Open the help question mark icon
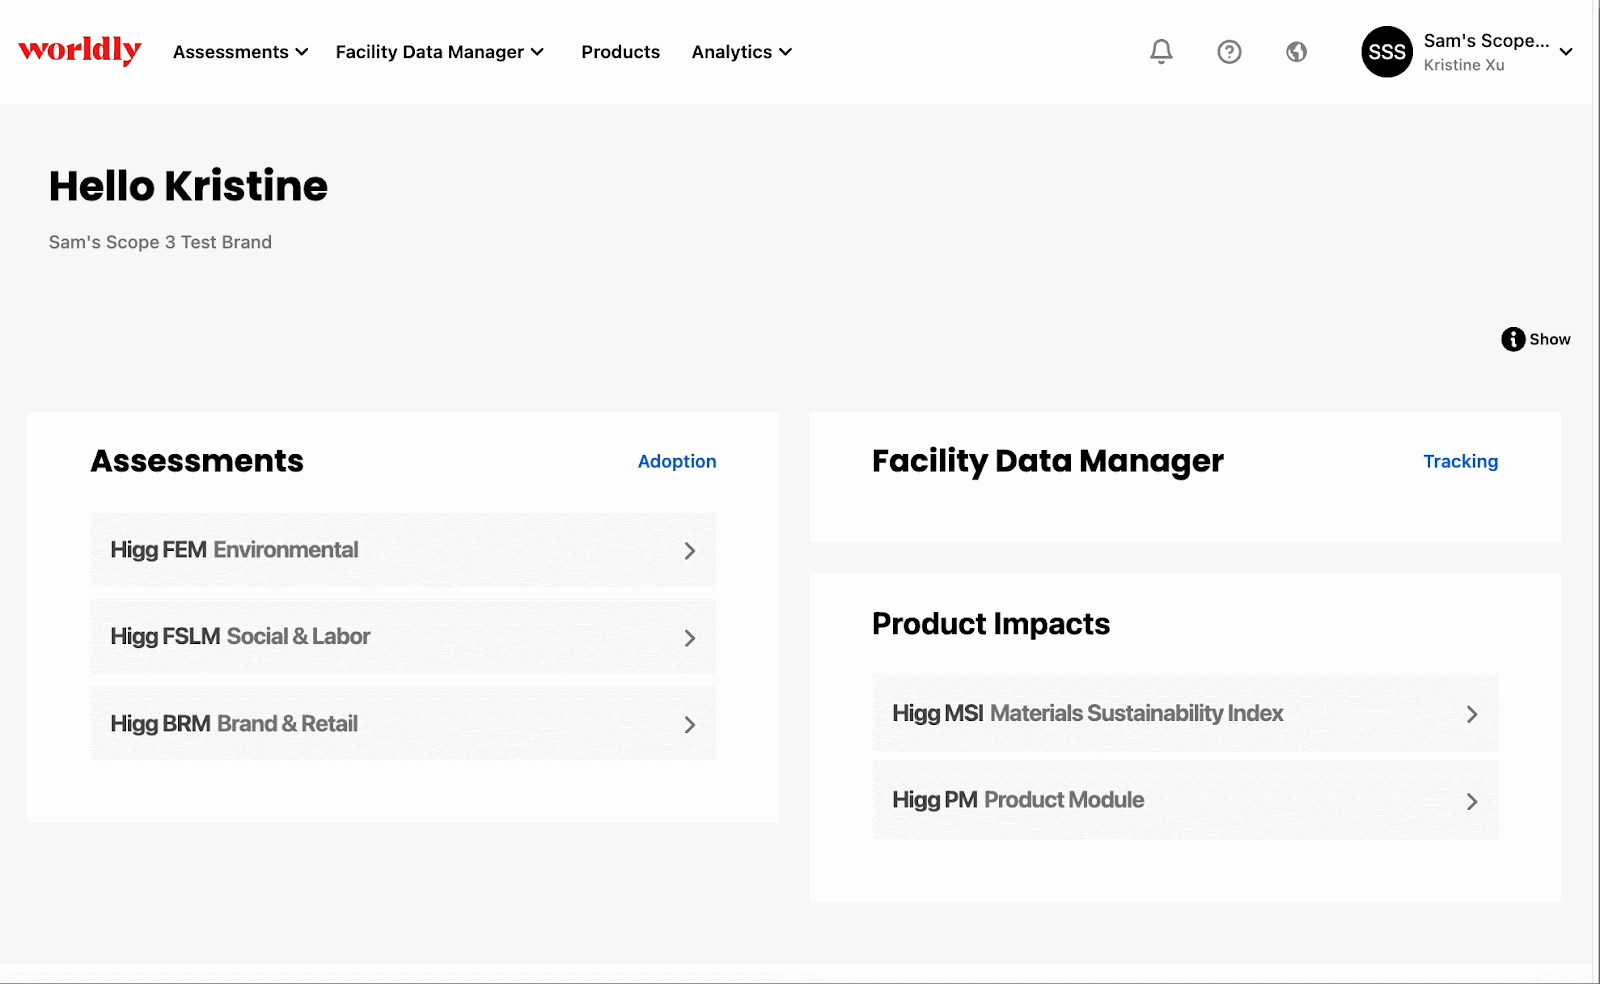The width and height of the screenshot is (1600, 984). point(1229,52)
